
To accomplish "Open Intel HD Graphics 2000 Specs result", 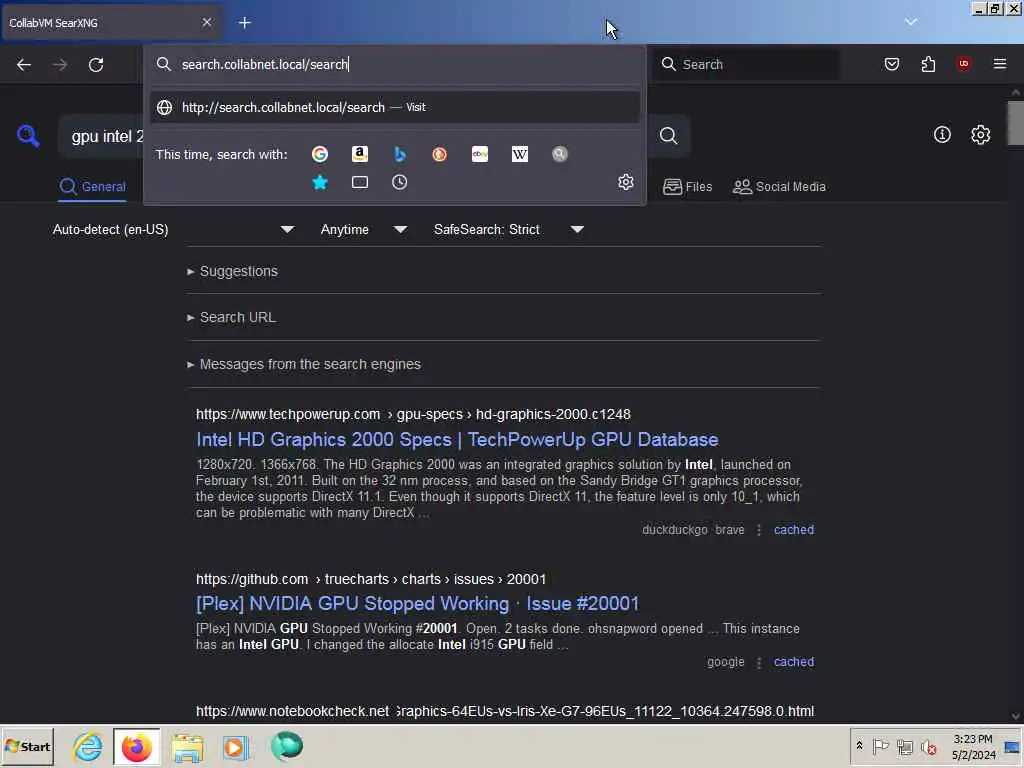I will pyautogui.click(x=457, y=440).
